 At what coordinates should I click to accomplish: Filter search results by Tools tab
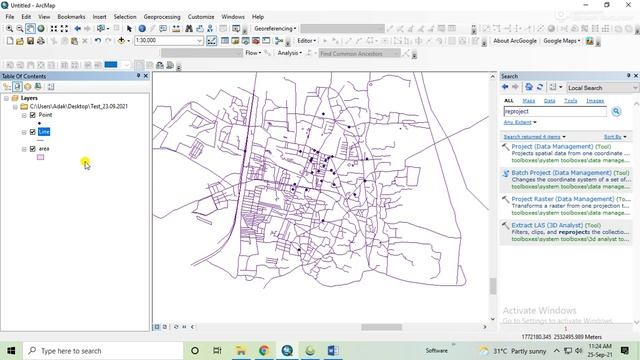[x=571, y=101]
